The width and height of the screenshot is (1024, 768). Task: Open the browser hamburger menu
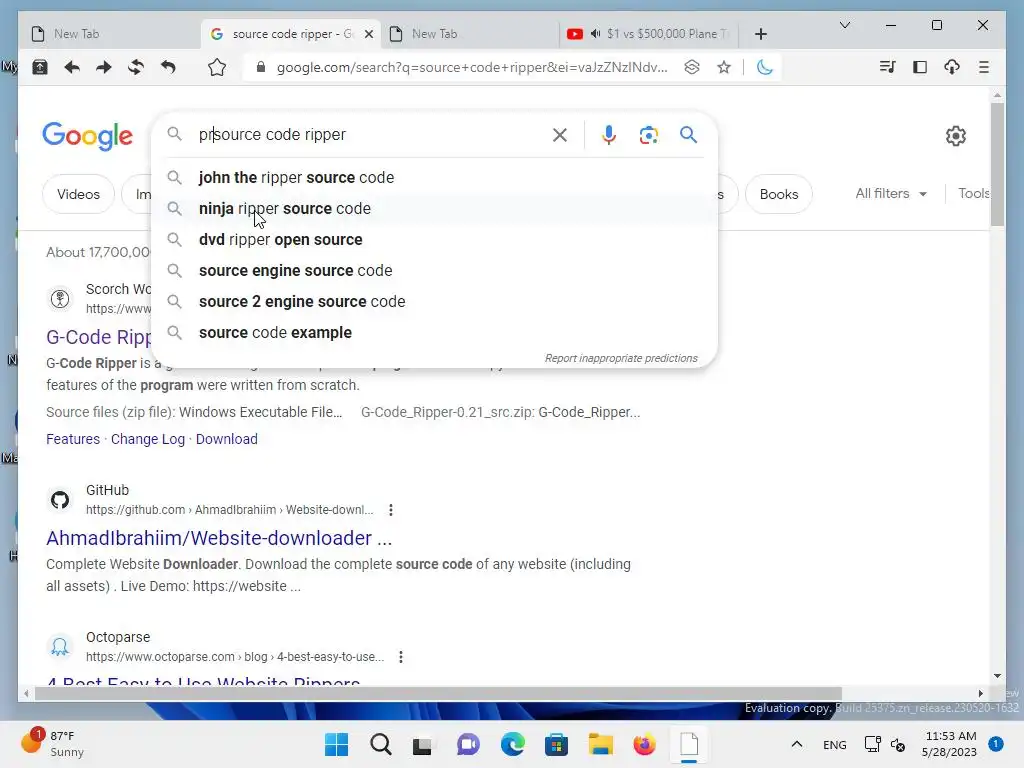(x=984, y=67)
